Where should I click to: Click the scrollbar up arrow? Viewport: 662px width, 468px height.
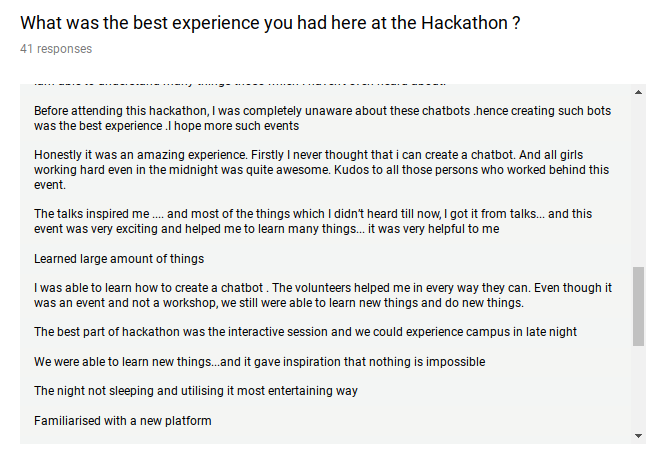(638, 92)
